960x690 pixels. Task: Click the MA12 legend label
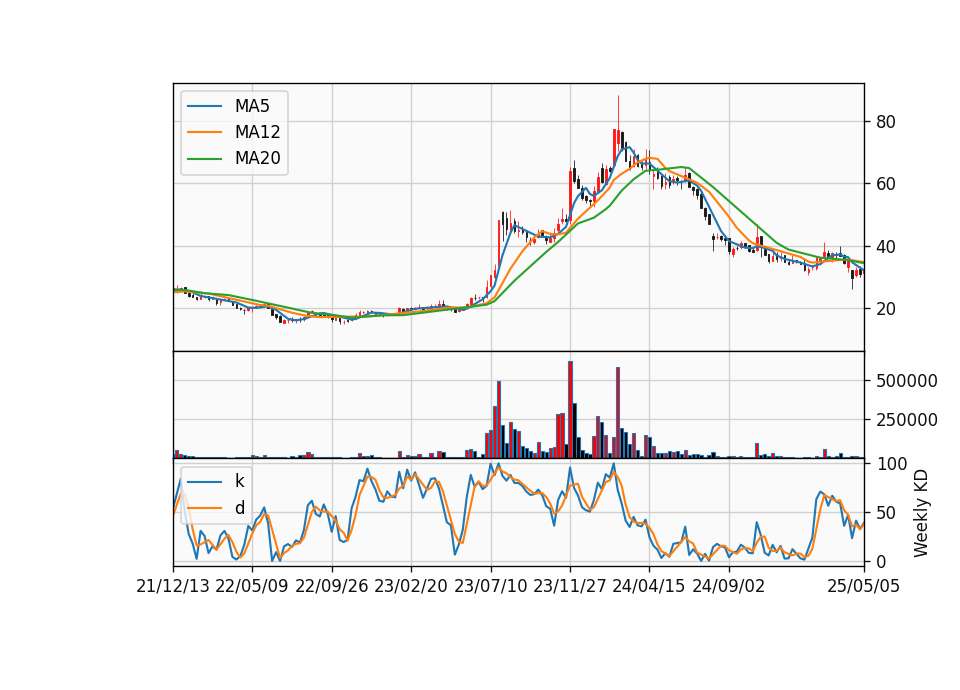(258, 132)
